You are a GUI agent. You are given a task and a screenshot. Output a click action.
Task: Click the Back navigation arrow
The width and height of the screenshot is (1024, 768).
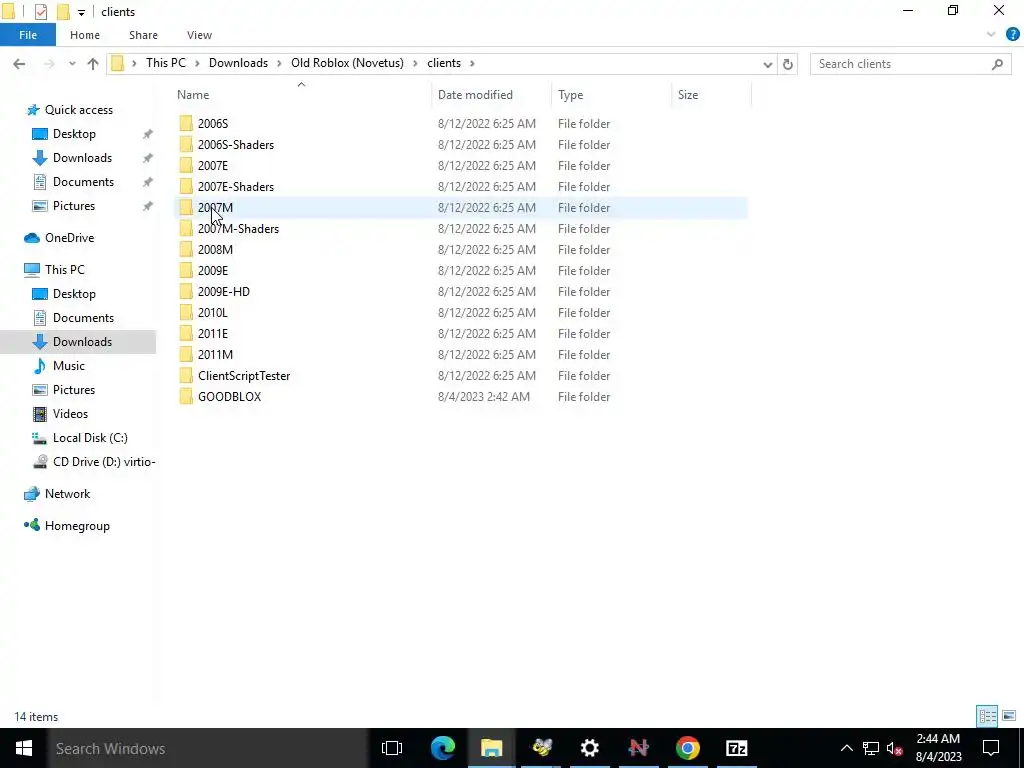[x=19, y=63]
